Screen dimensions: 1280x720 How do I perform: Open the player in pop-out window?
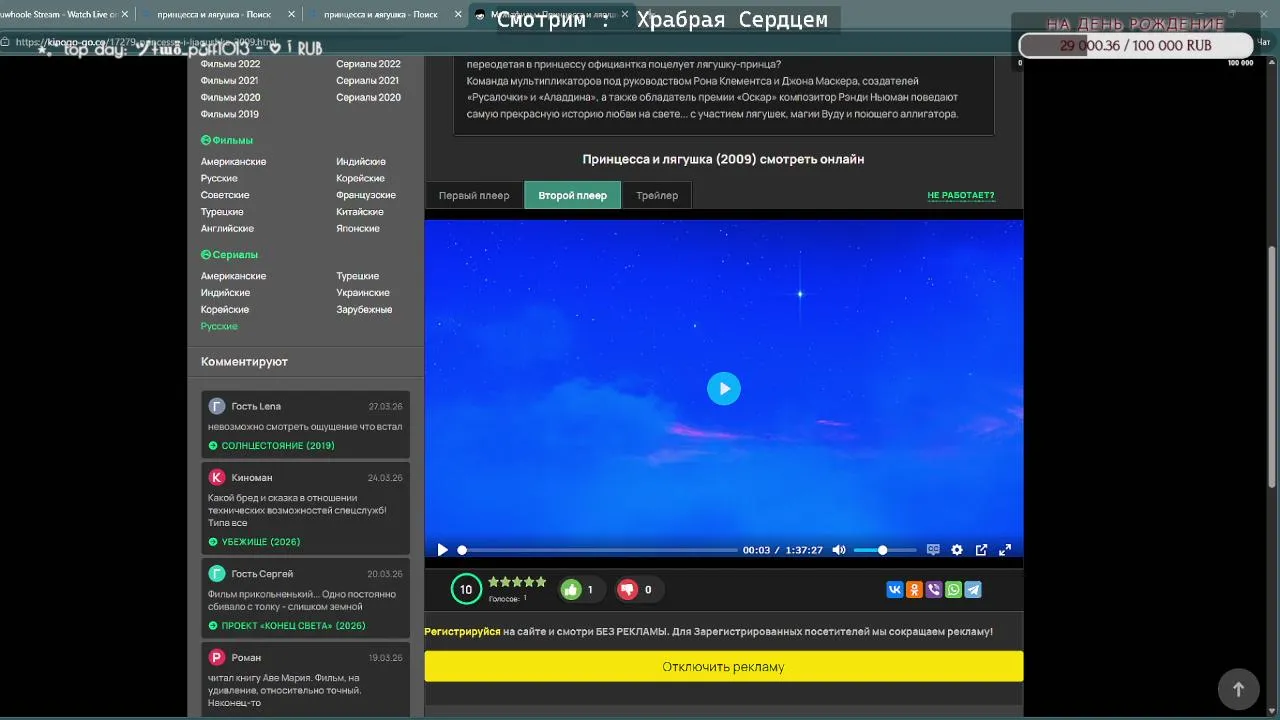[x=981, y=550]
